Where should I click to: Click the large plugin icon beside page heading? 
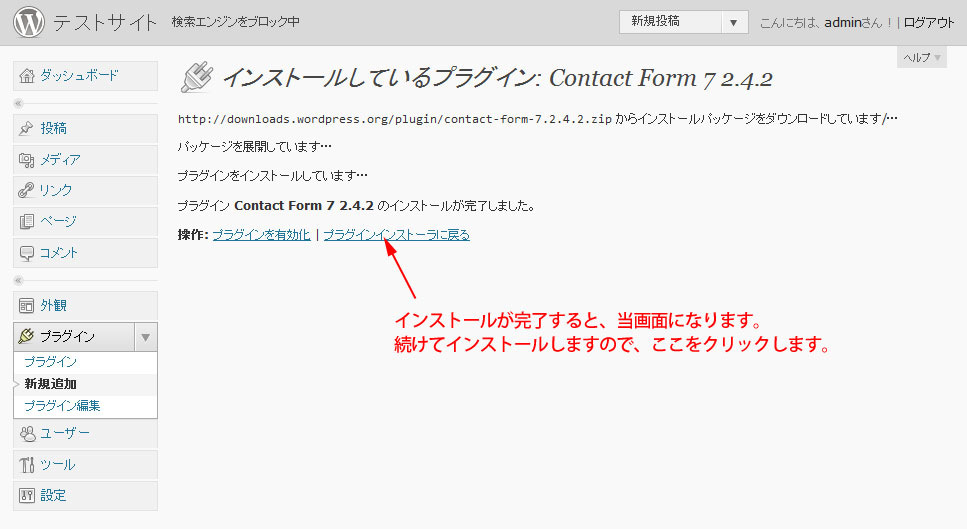pos(197,77)
